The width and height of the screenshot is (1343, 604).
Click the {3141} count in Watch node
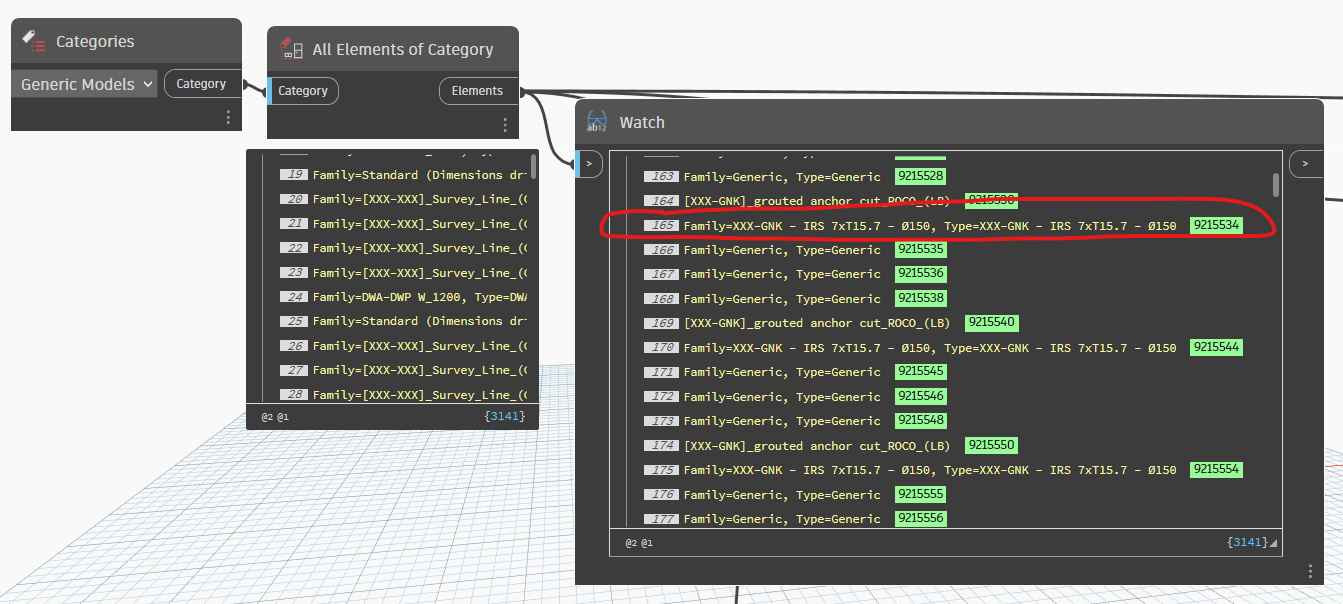[x=1247, y=542]
